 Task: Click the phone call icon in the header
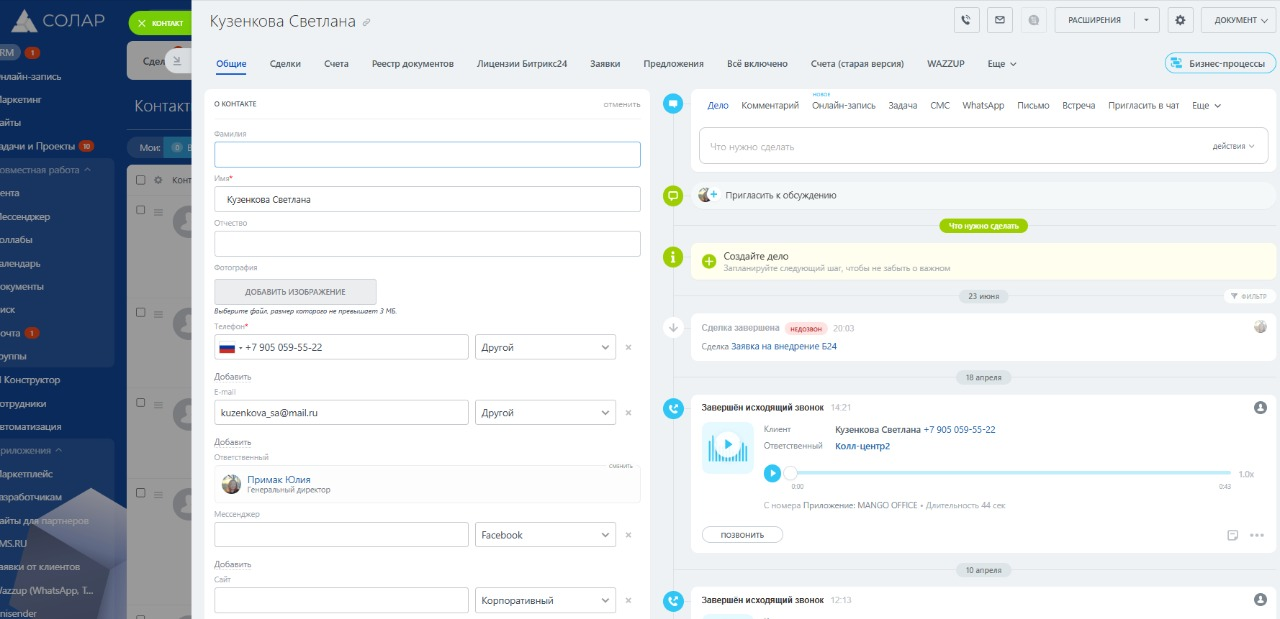pos(966,19)
